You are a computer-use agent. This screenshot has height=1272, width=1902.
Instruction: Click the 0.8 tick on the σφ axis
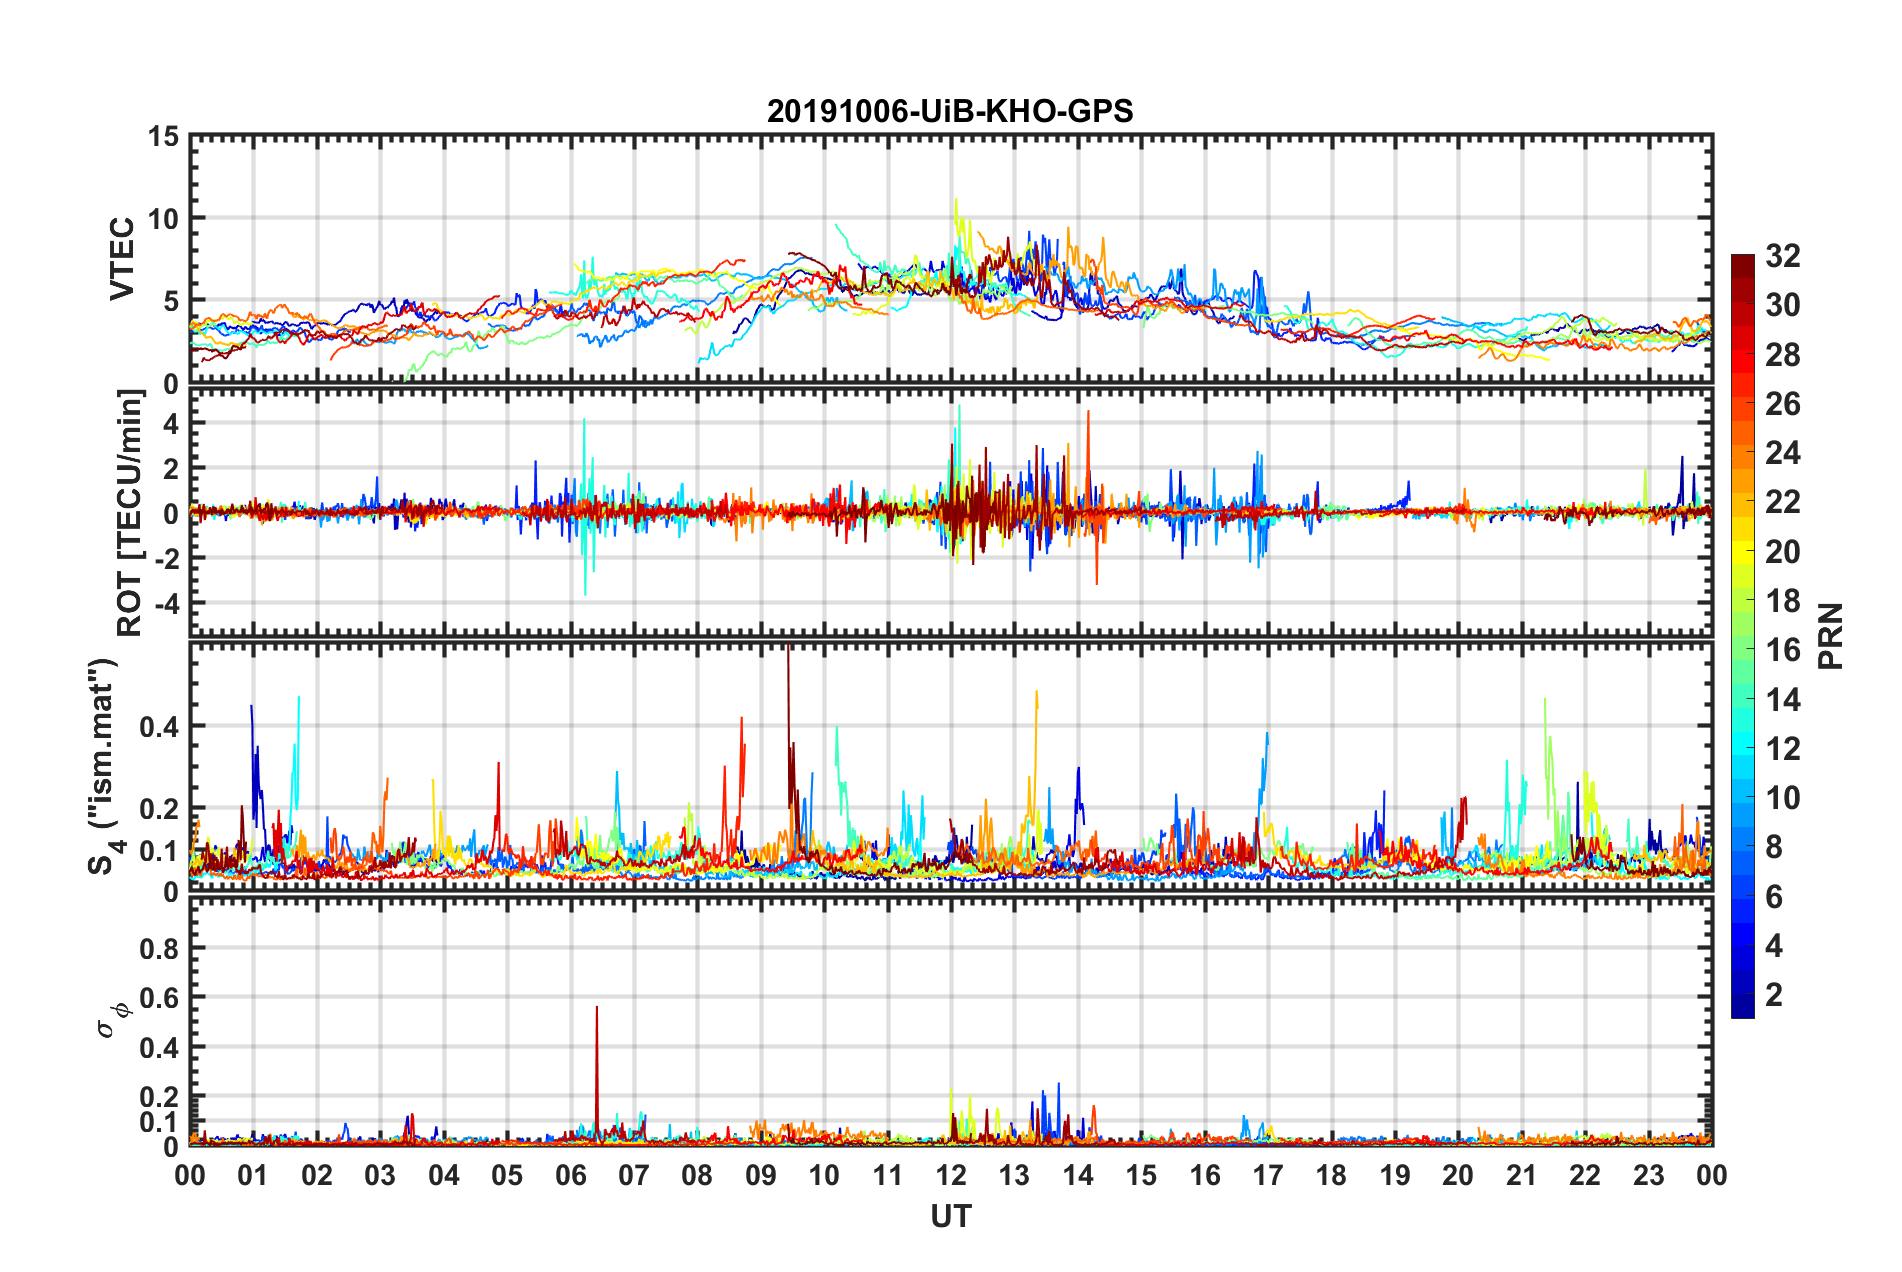160,948
